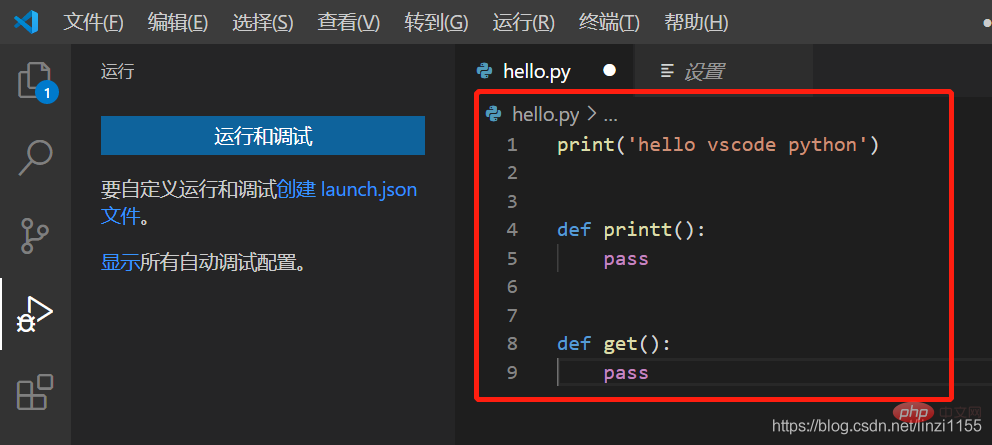Open the Search view icon

[35, 158]
